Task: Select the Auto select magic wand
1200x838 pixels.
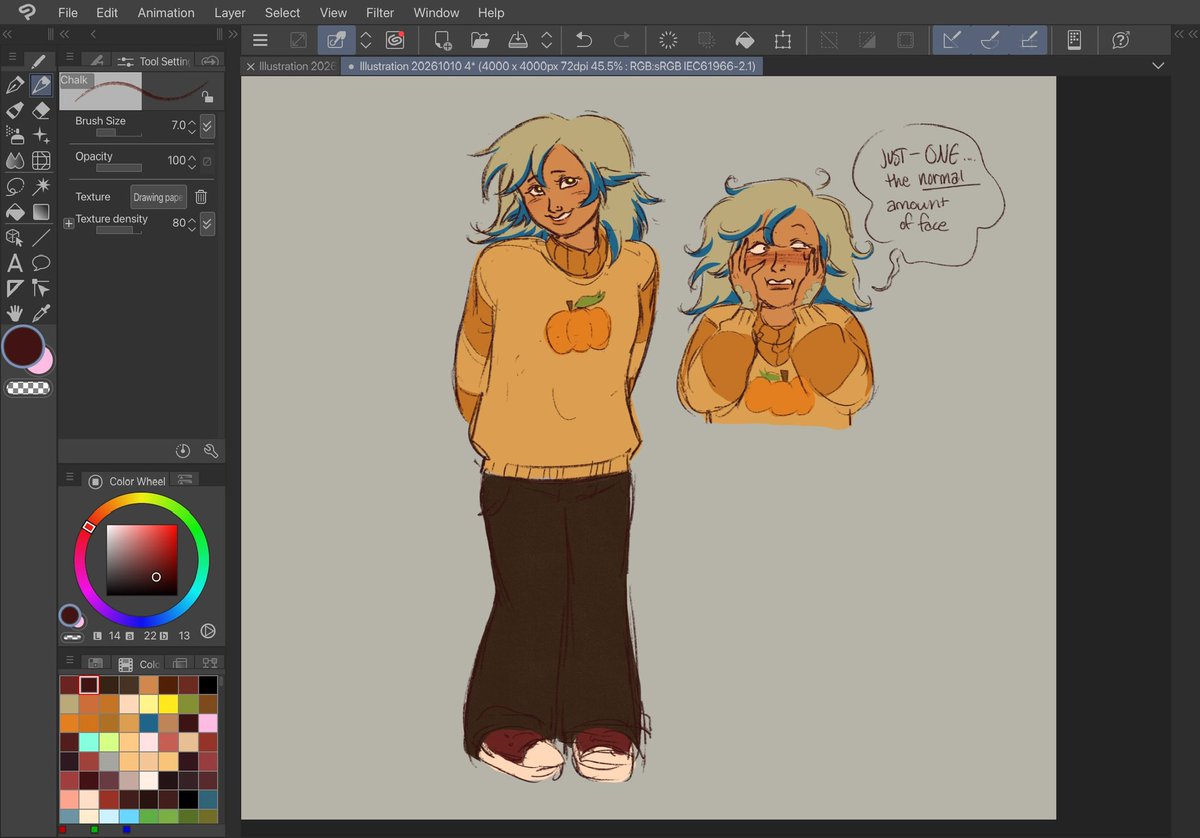Action: (x=41, y=186)
